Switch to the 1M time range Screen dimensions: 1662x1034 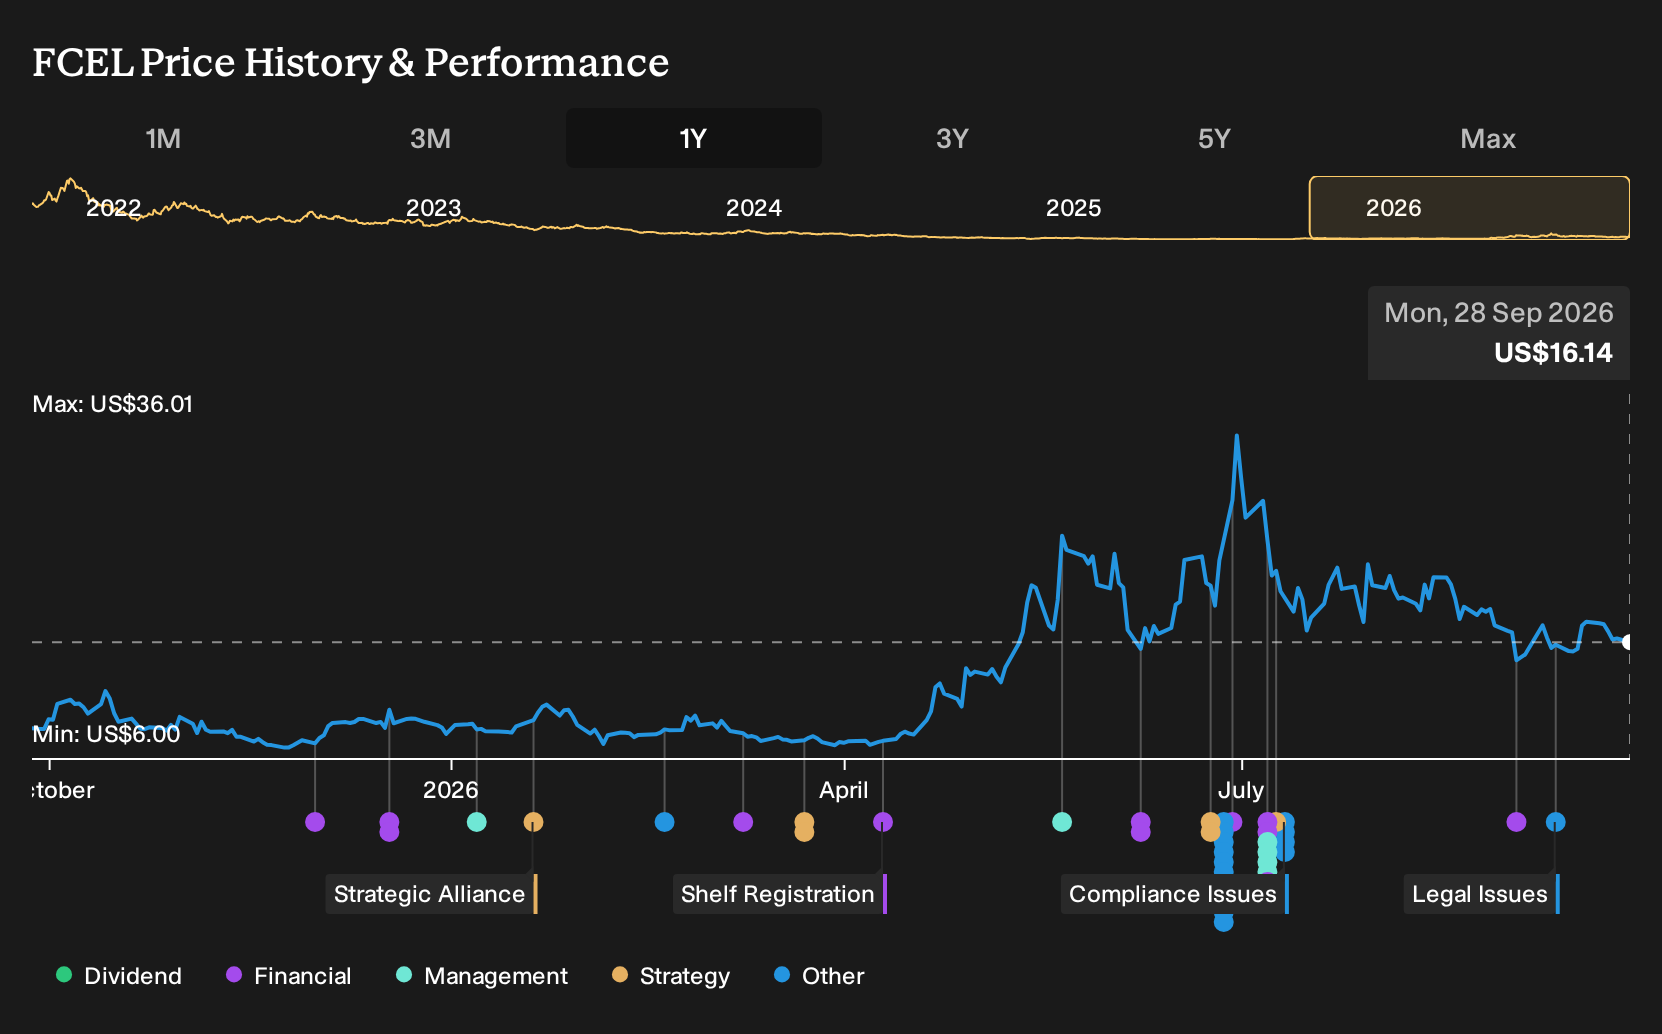pos(163,138)
